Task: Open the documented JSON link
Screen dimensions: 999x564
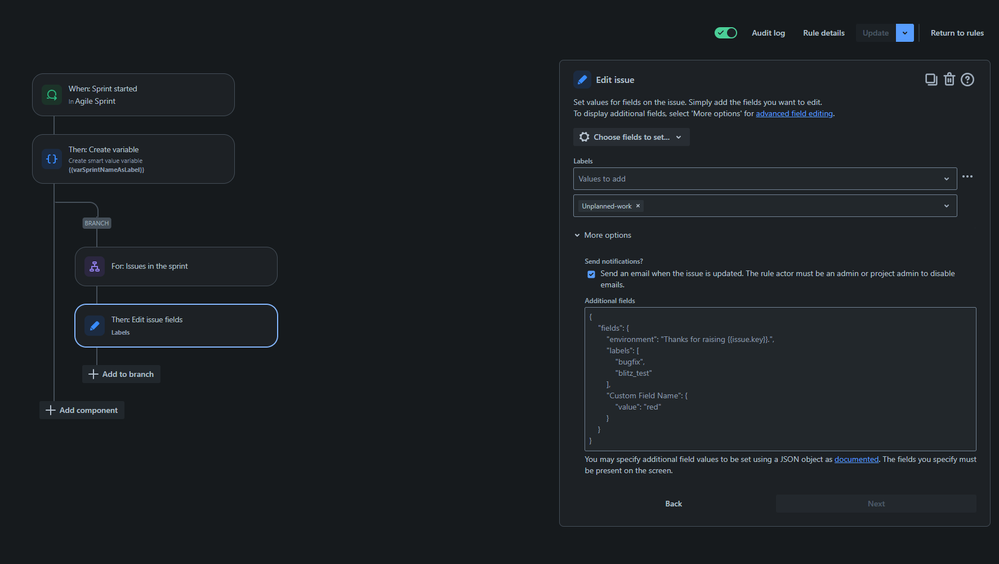Action: click(x=856, y=459)
